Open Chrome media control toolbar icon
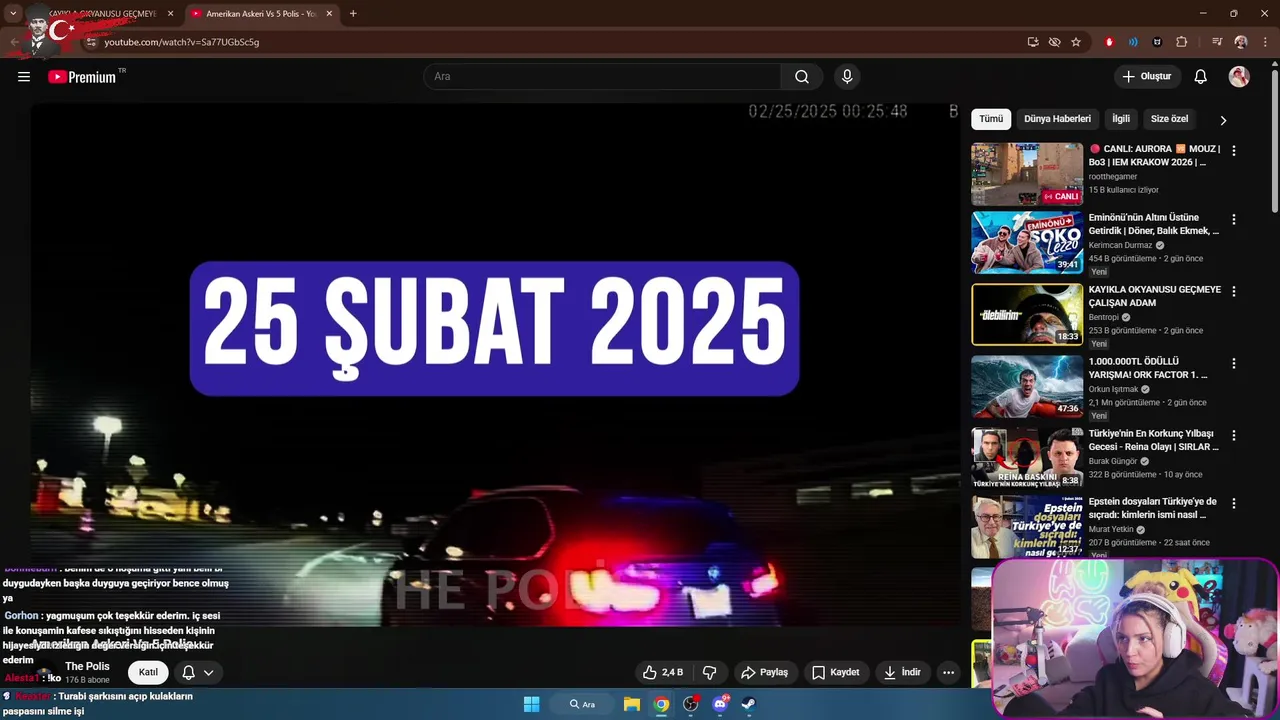The image size is (1280, 720). click(1217, 42)
